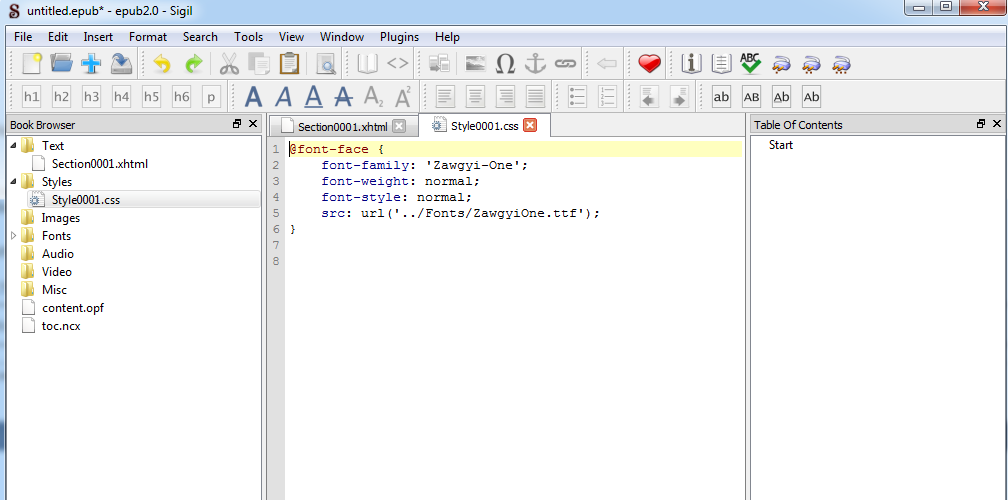Toggle Underline formatting A icon

tap(314, 97)
